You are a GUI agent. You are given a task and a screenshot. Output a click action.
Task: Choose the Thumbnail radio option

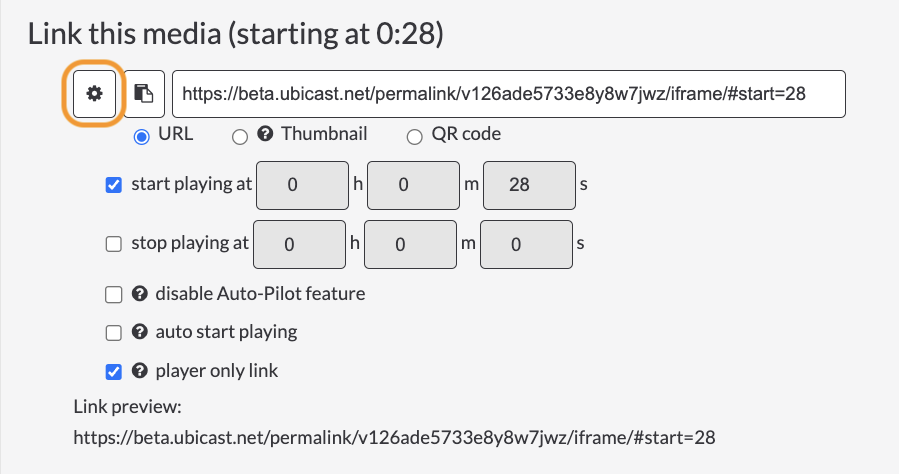pyautogui.click(x=240, y=137)
